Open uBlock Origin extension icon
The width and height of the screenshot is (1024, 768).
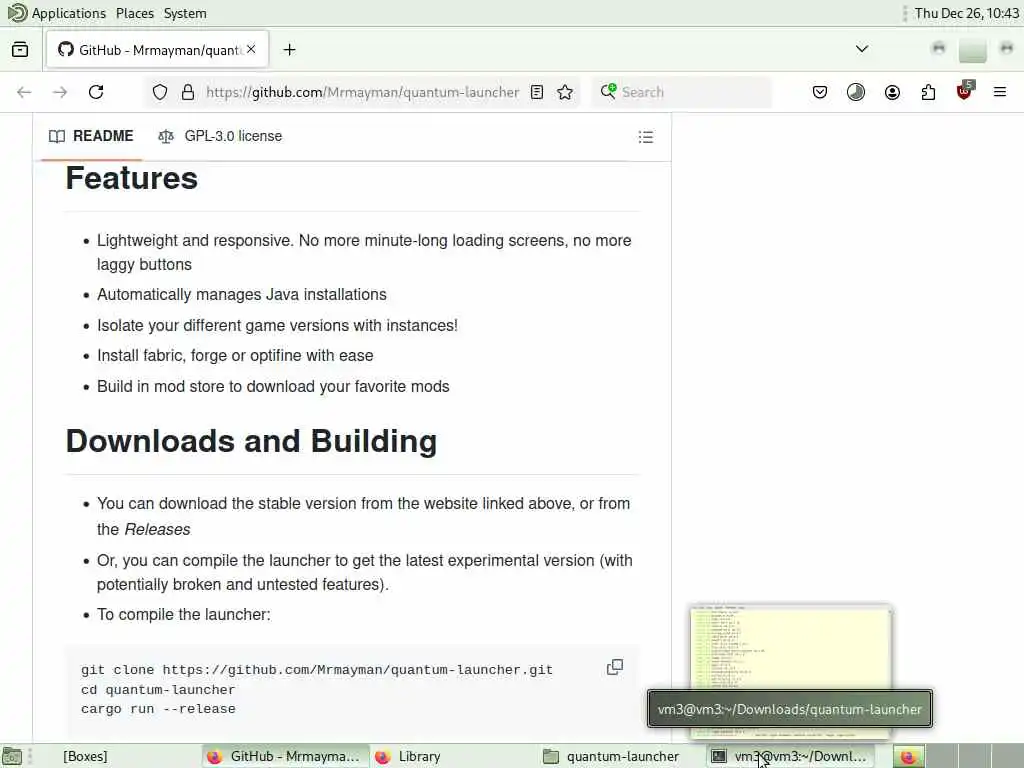coord(965,91)
